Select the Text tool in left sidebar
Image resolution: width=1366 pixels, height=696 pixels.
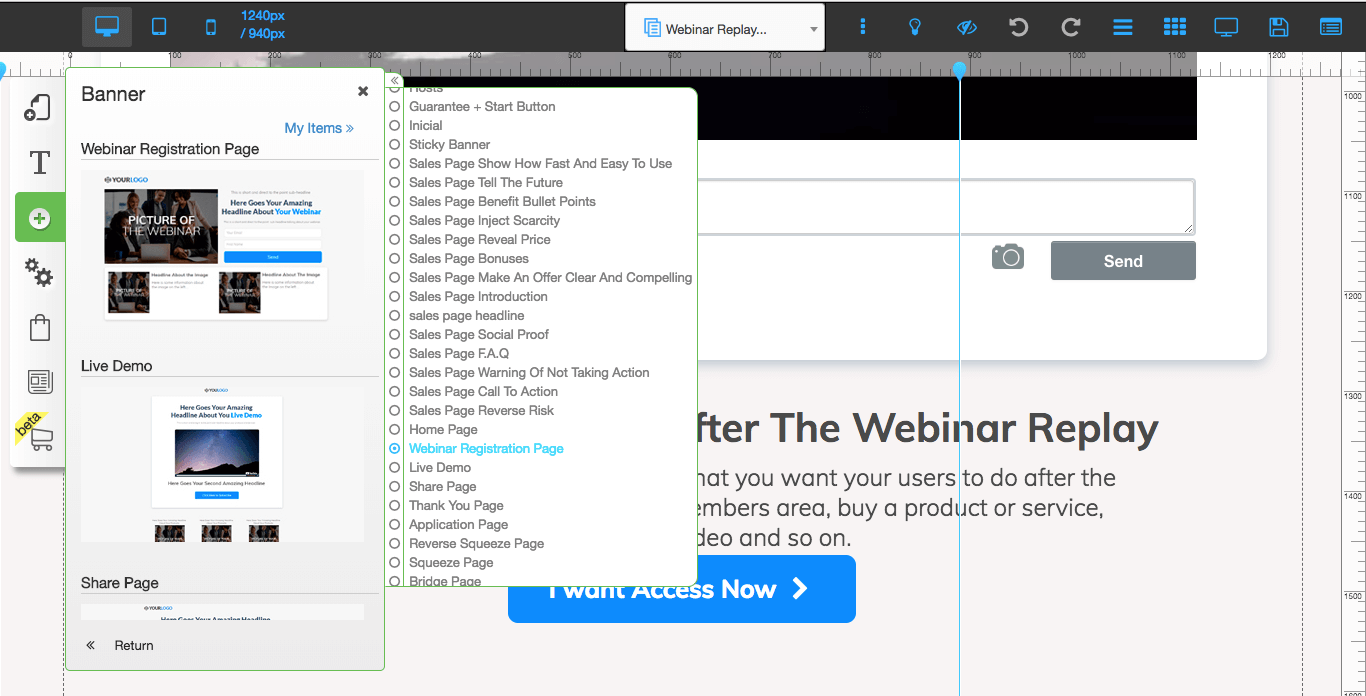point(39,162)
